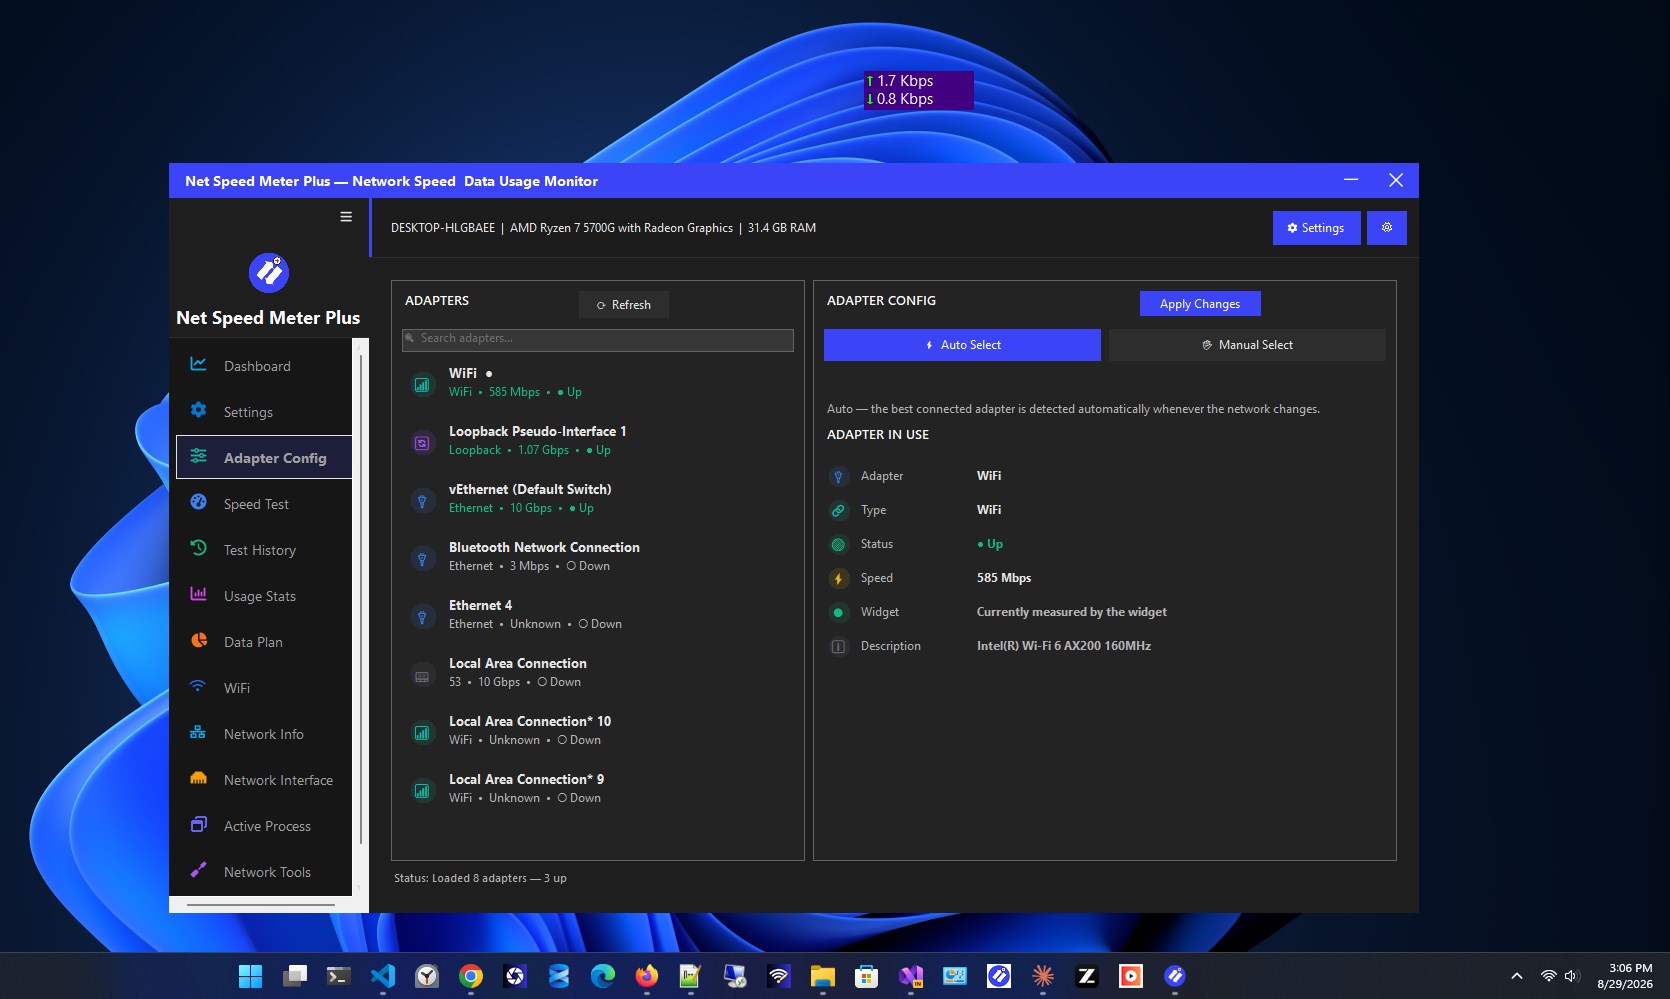Click the Intel(R) Wi-Fi 6 AX200 160MHz description
The width and height of the screenshot is (1670, 999).
click(x=1063, y=646)
